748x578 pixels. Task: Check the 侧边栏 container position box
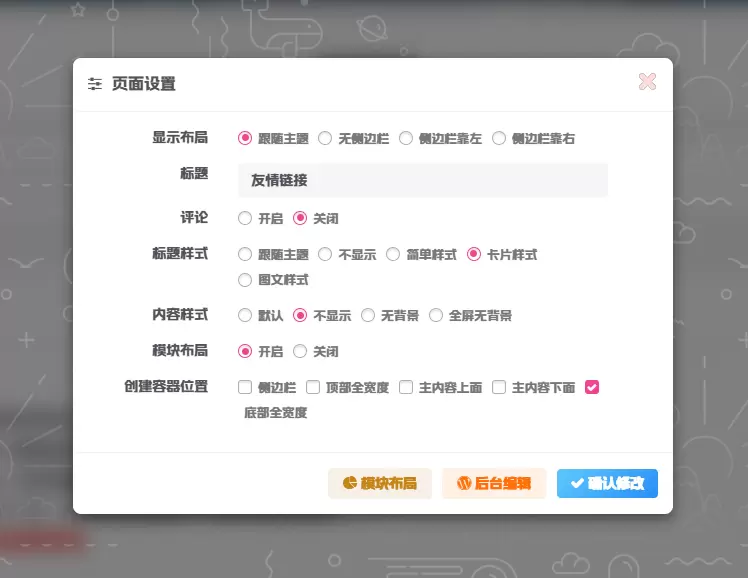(x=245, y=387)
